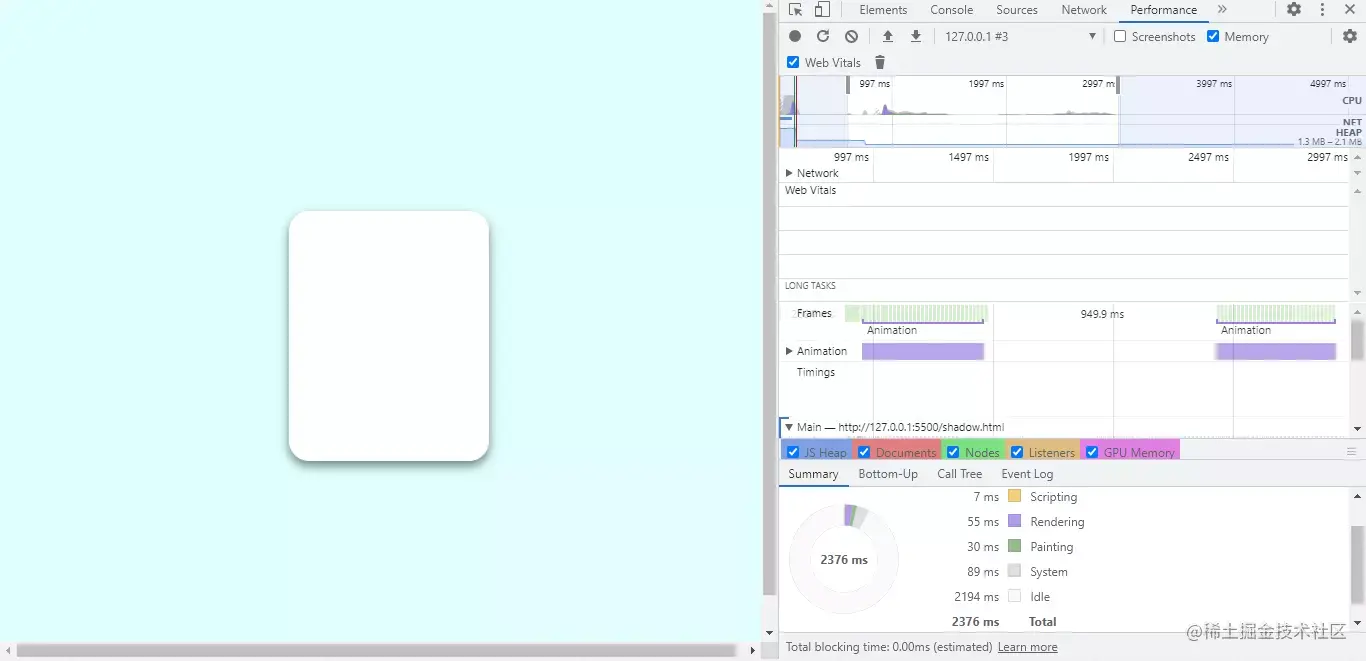
Task: Clear the performance recording
Action: point(851,36)
